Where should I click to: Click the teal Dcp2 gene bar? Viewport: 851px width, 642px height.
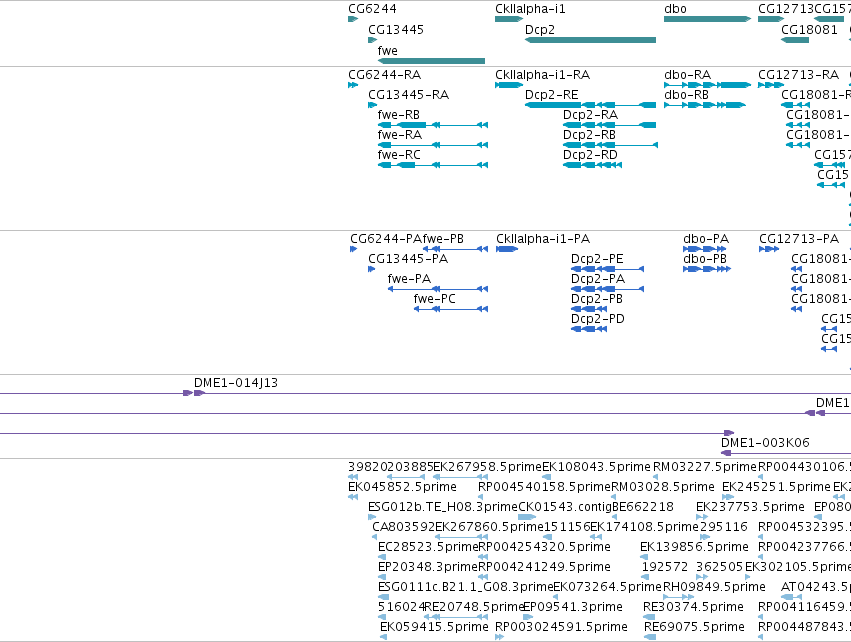pos(590,40)
